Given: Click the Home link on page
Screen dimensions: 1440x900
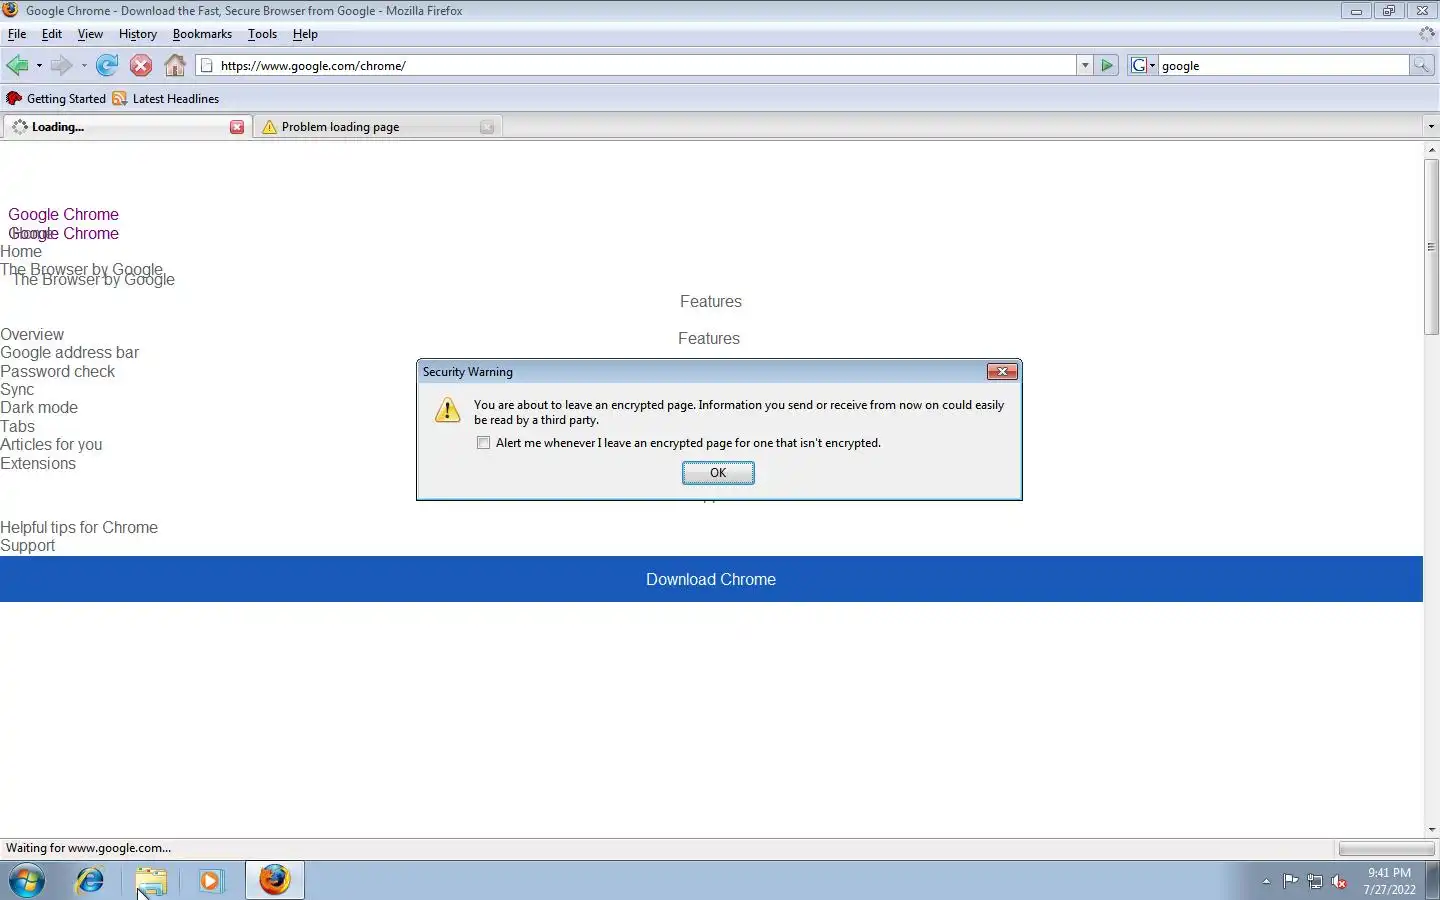Looking at the screenshot, I should [x=21, y=252].
